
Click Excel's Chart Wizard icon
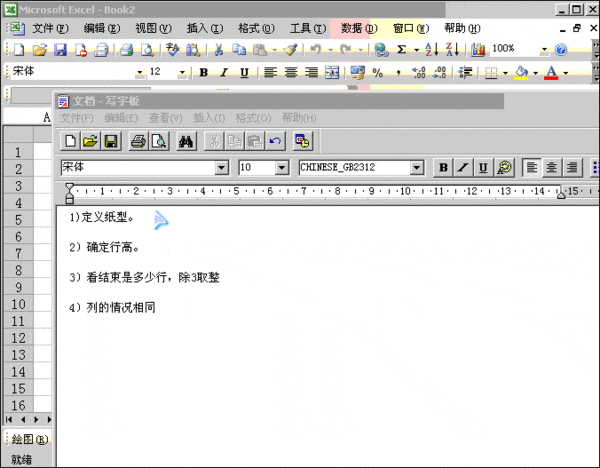tap(478, 49)
